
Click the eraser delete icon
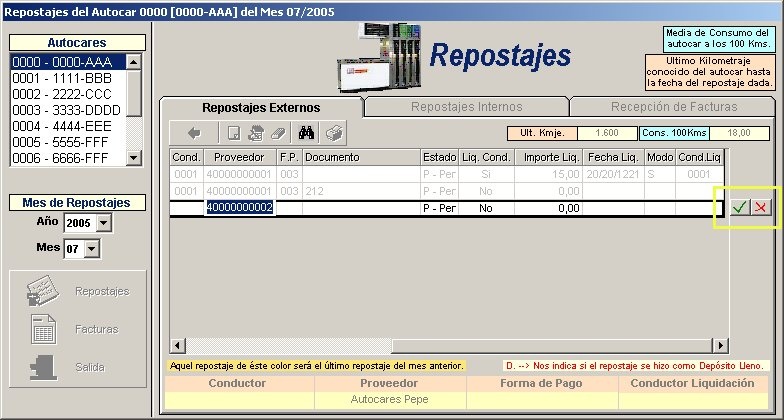(x=278, y=133)
